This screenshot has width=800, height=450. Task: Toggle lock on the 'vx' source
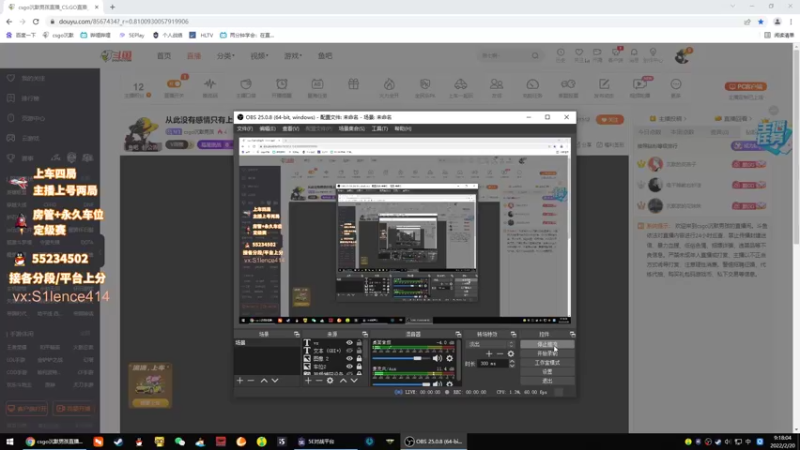(x=359, y=343)
